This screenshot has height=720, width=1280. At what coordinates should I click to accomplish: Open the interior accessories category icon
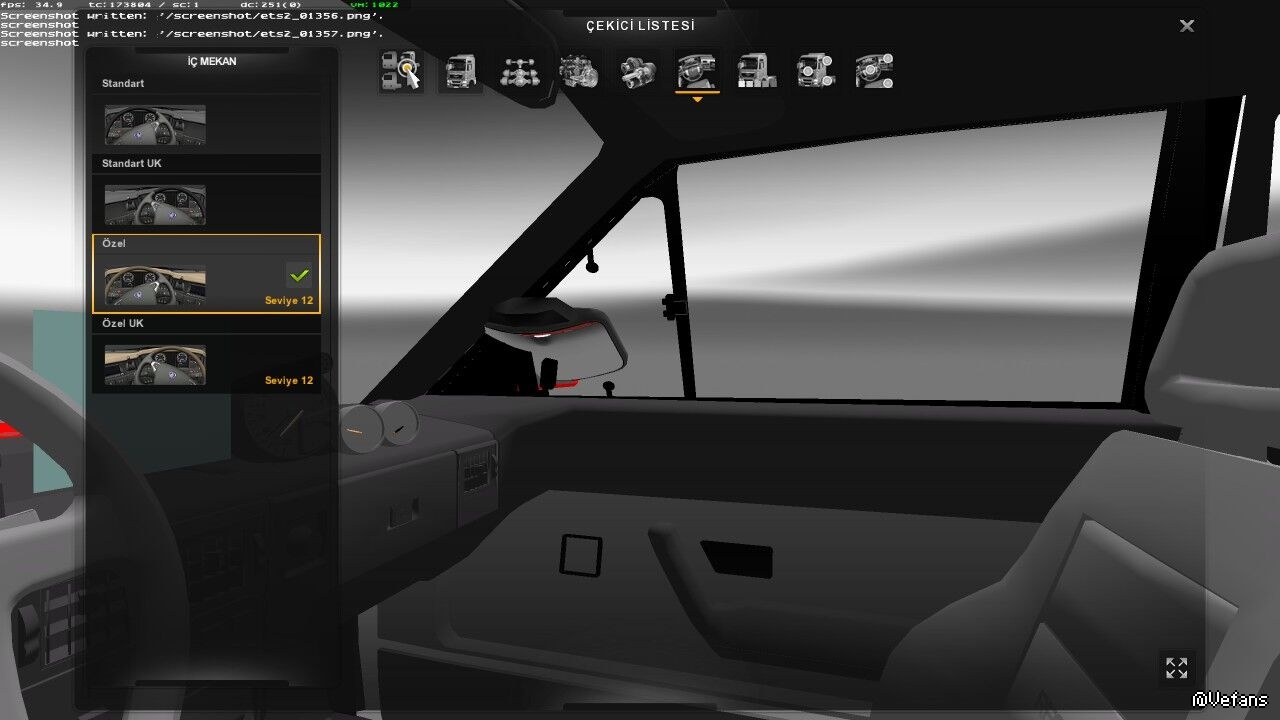coord(875,71)
